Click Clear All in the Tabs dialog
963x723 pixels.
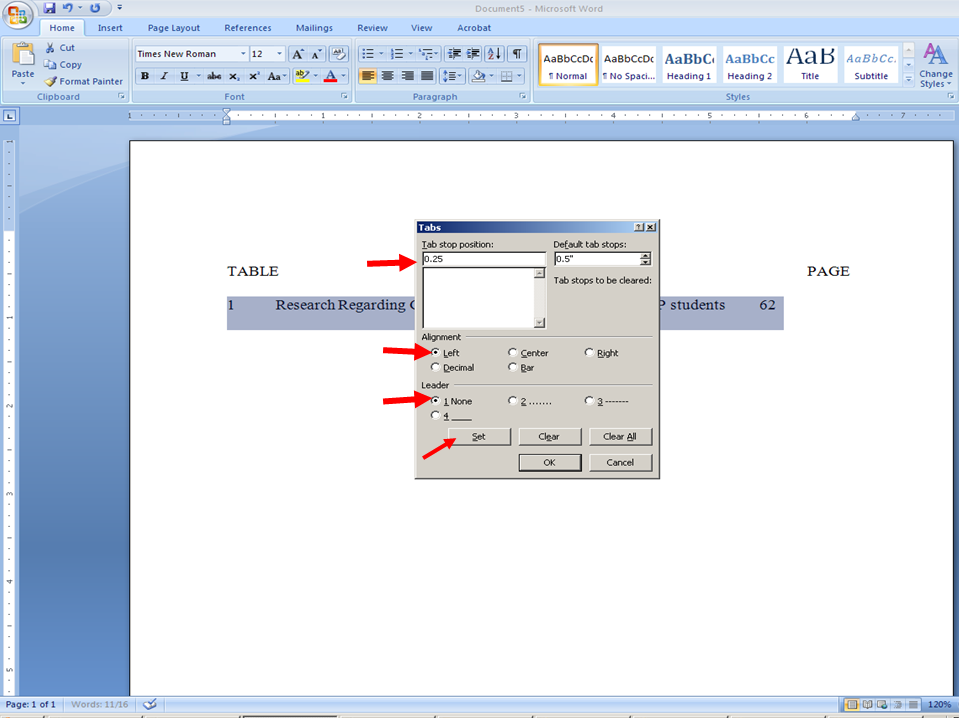[621, 436]
